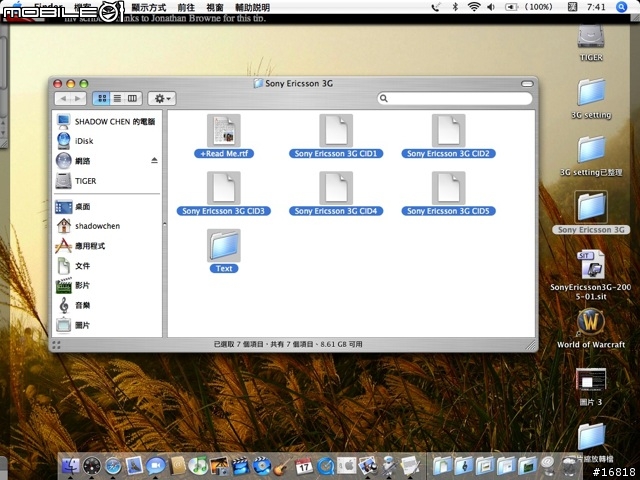Open 文件 documents in sidebar
Screen dimensions: 640x480
[73, 266]
